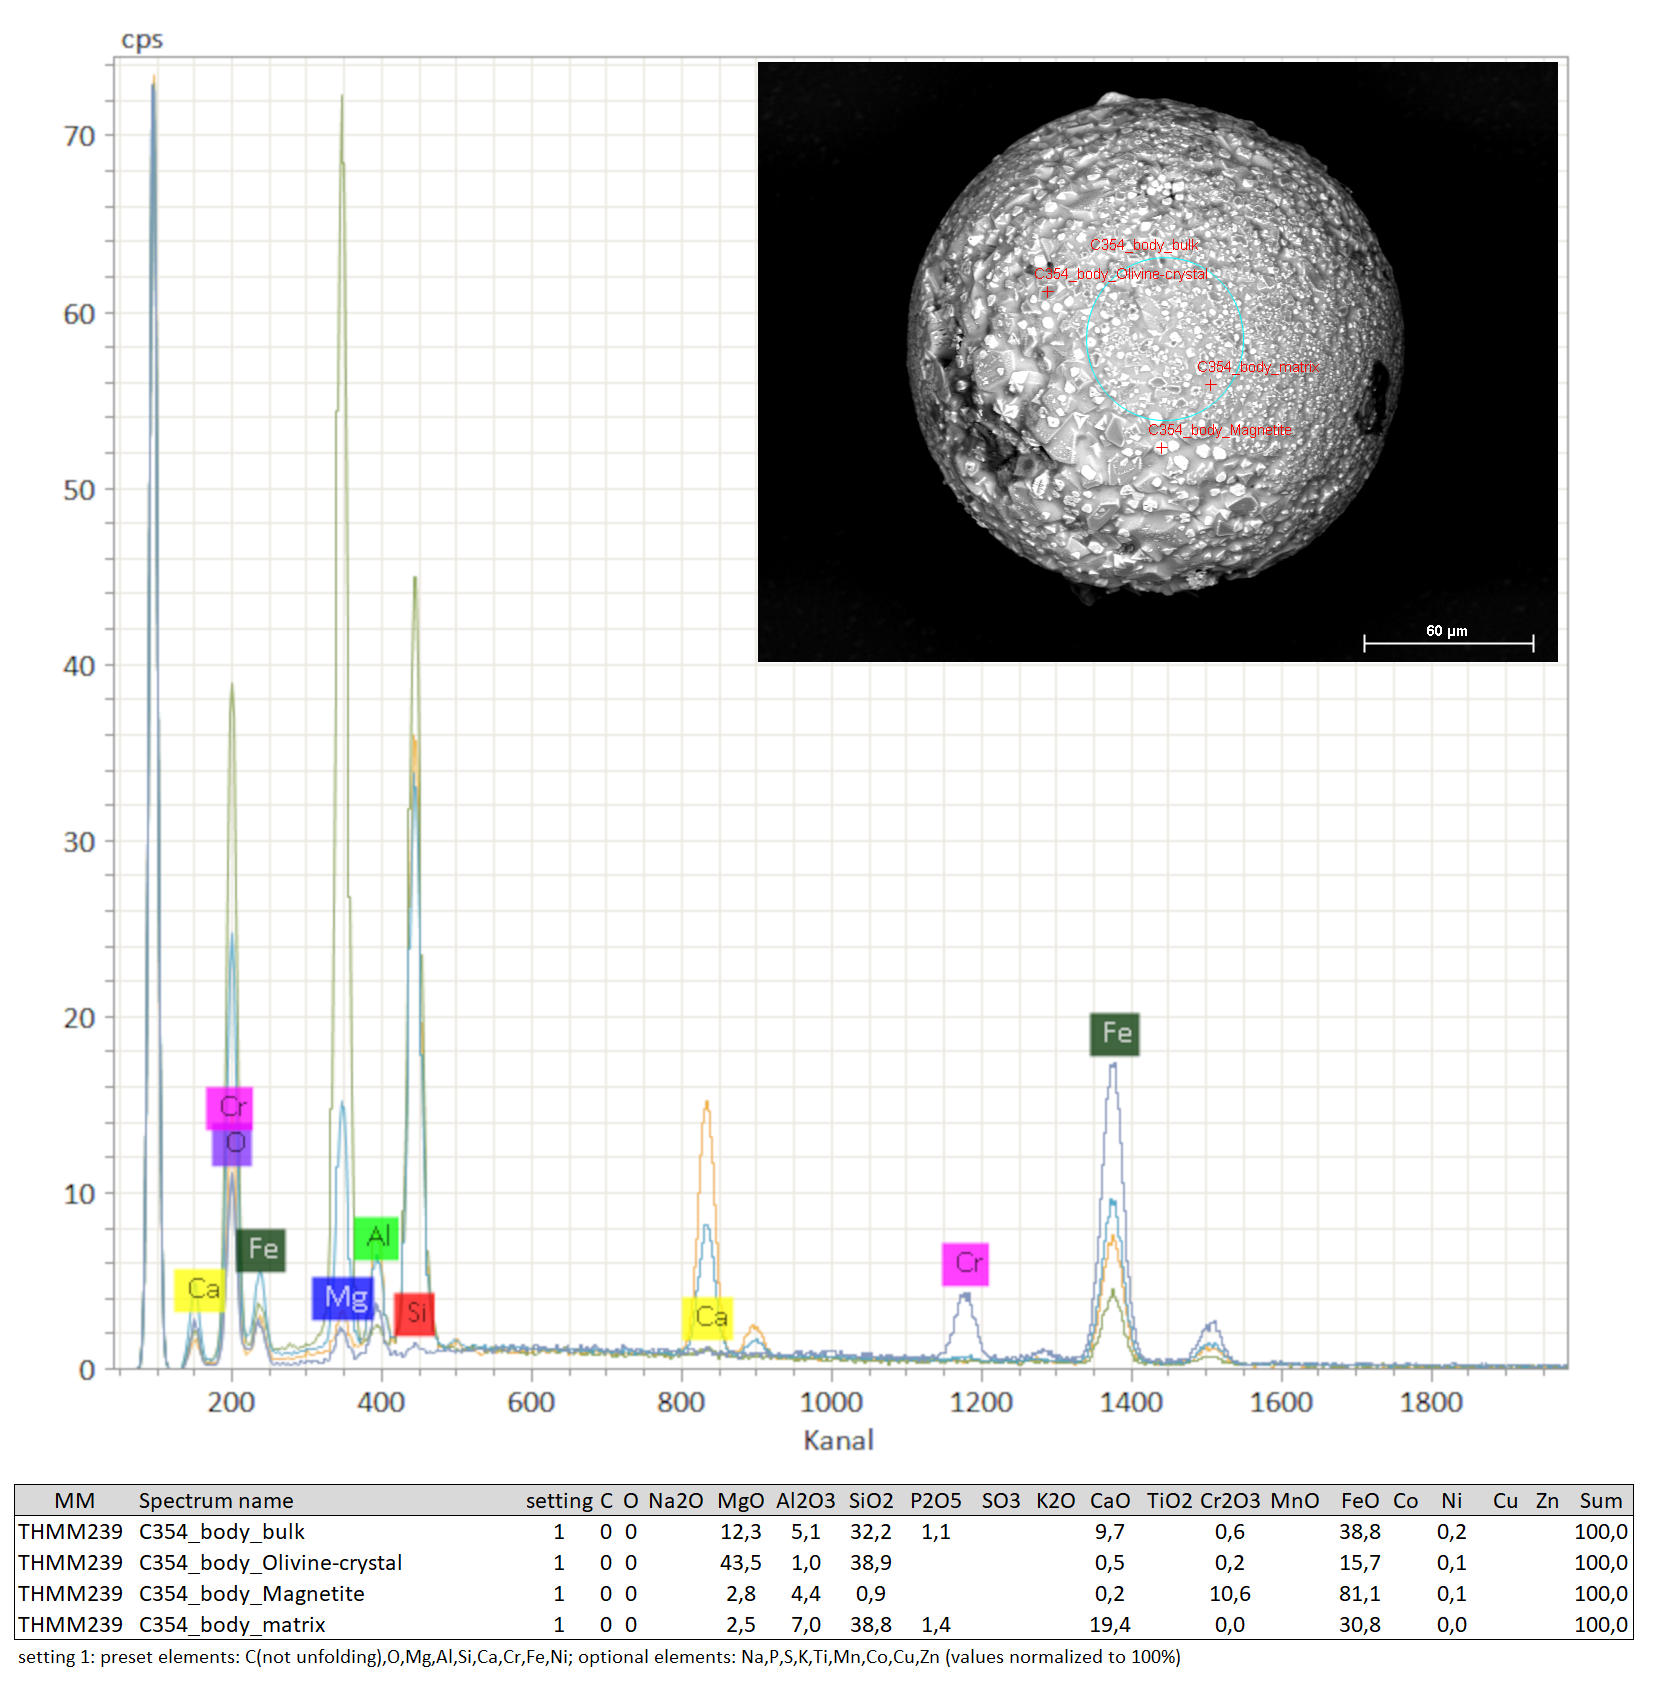Click the Kanal x-axis title
1656x1695 pixels.
pos(838,1440)
